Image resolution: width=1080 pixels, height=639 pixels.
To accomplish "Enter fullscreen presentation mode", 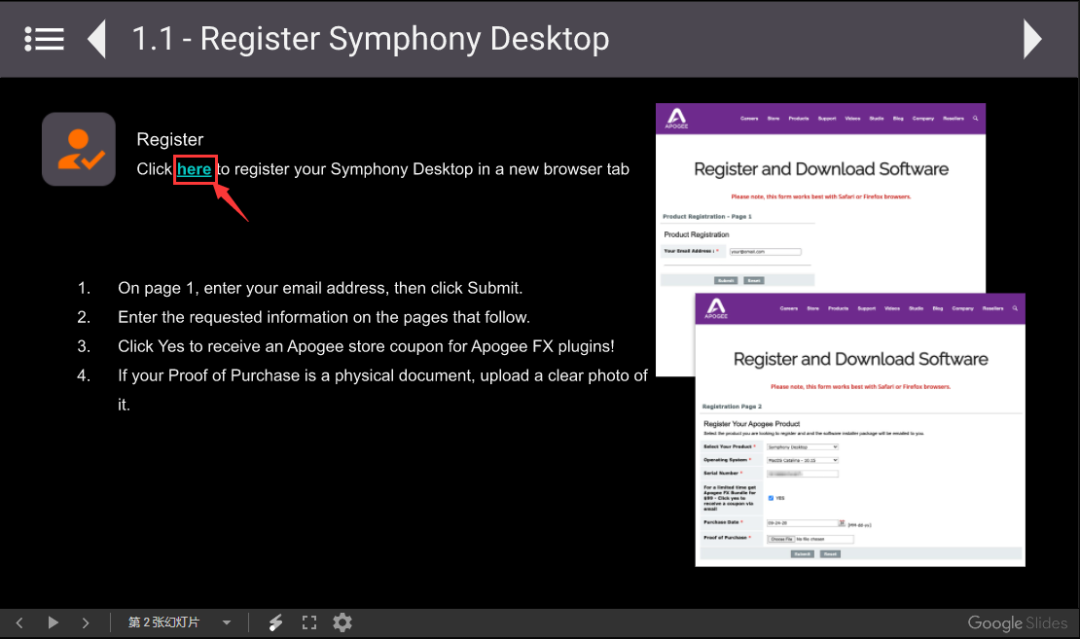I will click(x=309, y=622).
